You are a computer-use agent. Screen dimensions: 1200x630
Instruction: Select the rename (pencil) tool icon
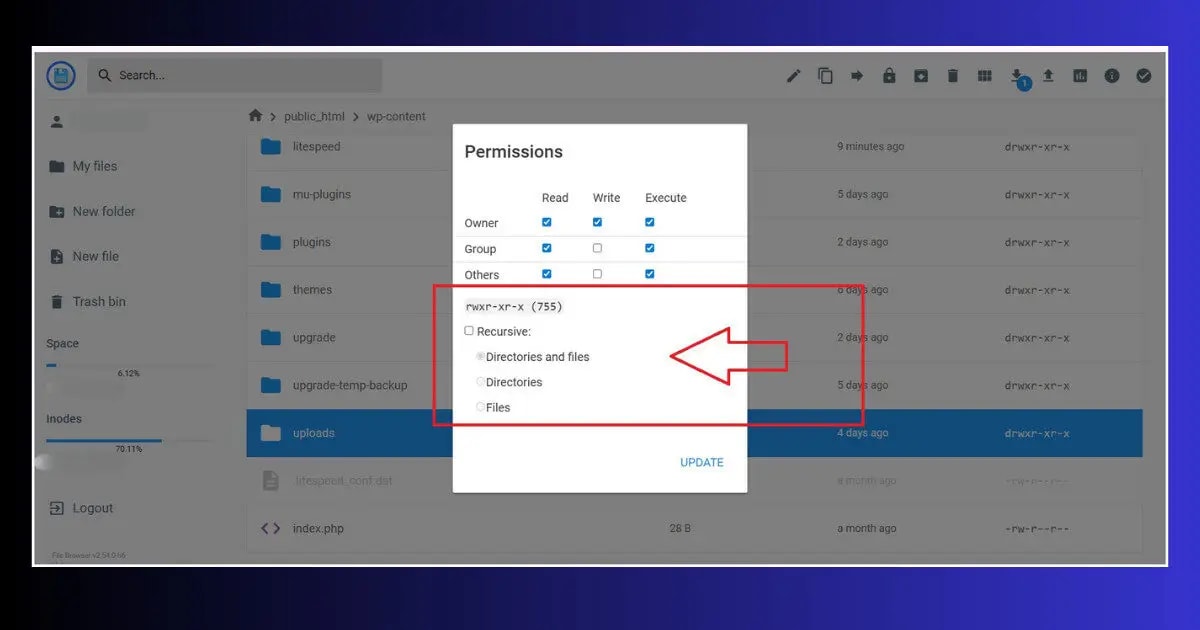click(x=793, y=75)
